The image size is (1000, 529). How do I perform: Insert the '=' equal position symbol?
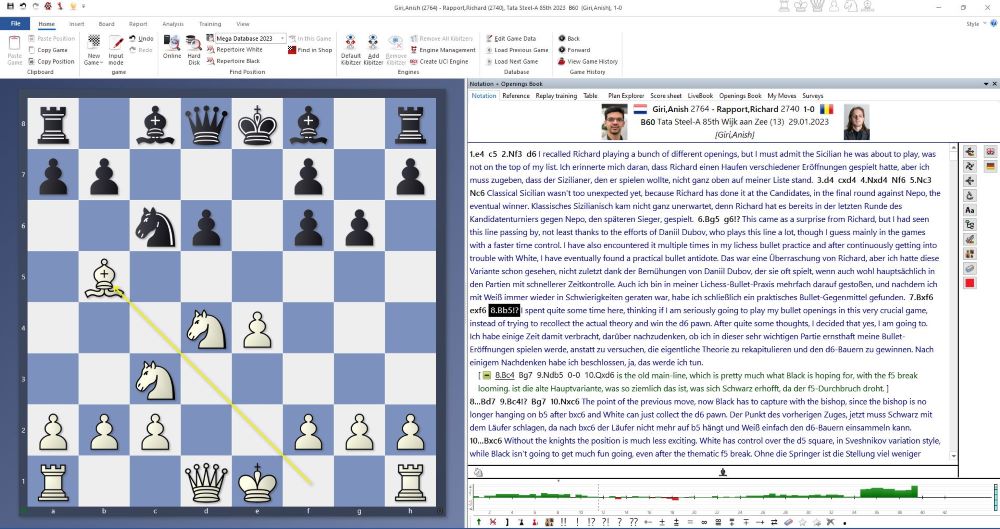(690, 522)
